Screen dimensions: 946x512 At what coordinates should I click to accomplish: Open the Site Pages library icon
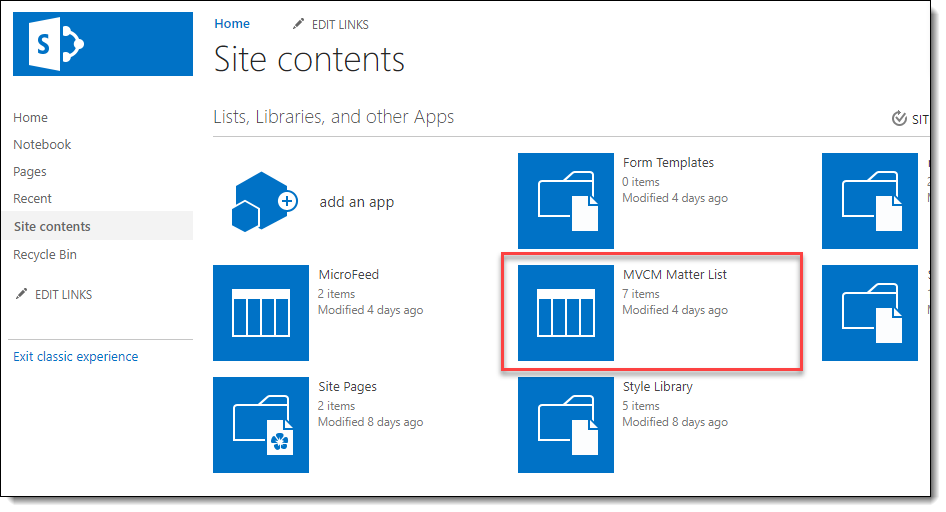[x=261, y=425]
